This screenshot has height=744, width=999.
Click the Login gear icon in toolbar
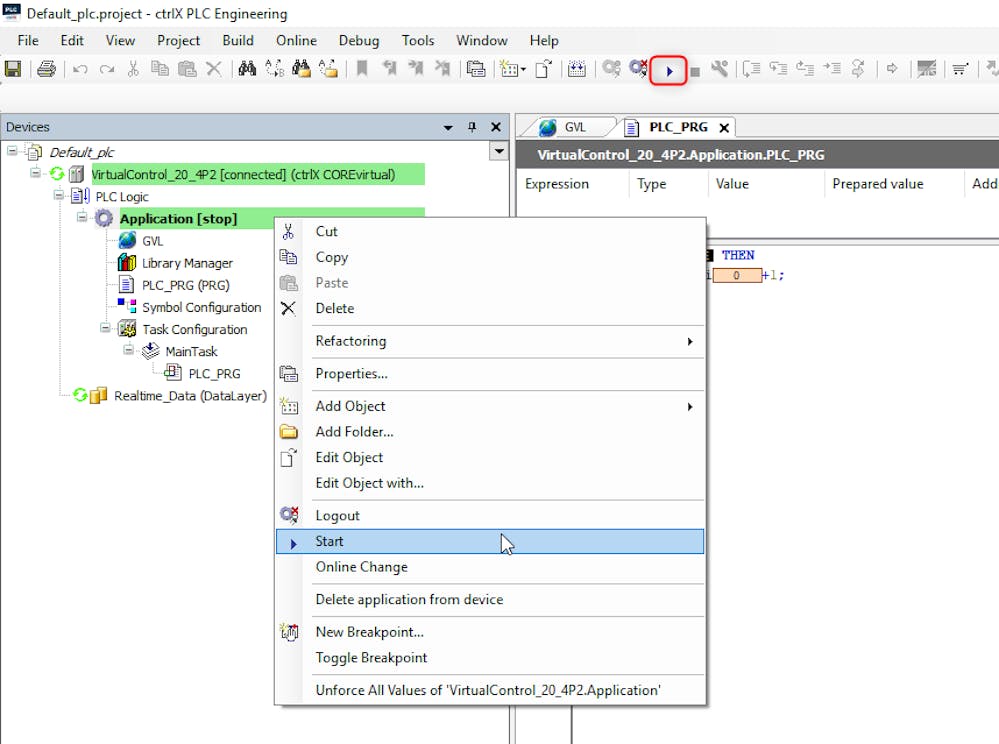click(x=612, y=69)
